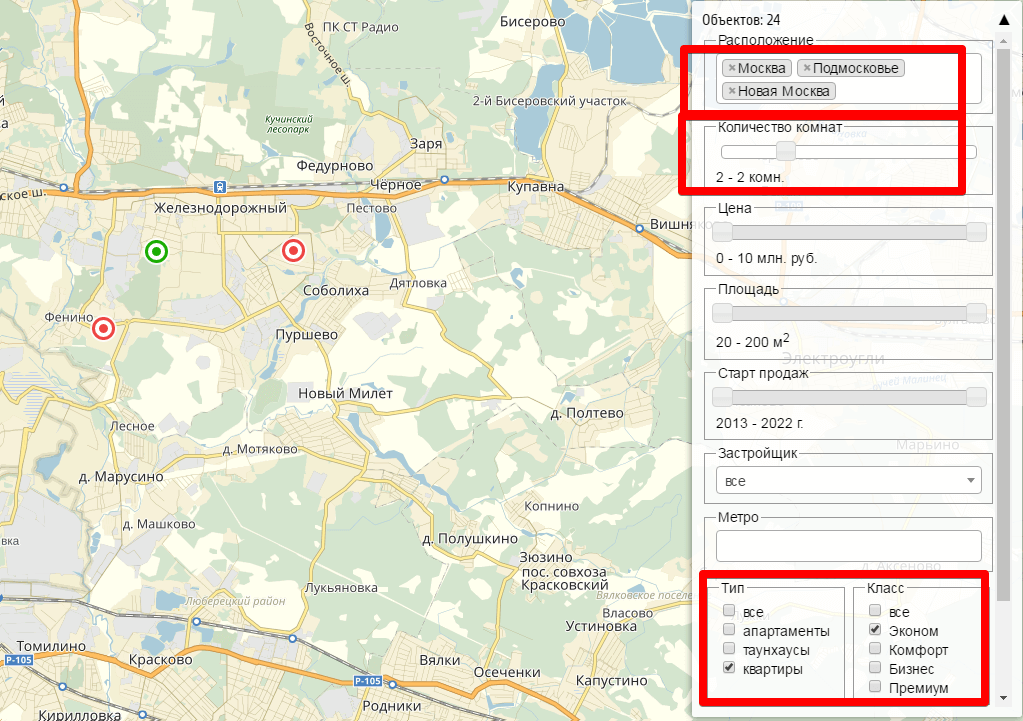This screenshot has width=1023, height=721.
Task: Click the Метро input field
Action: tap(848, 546)
